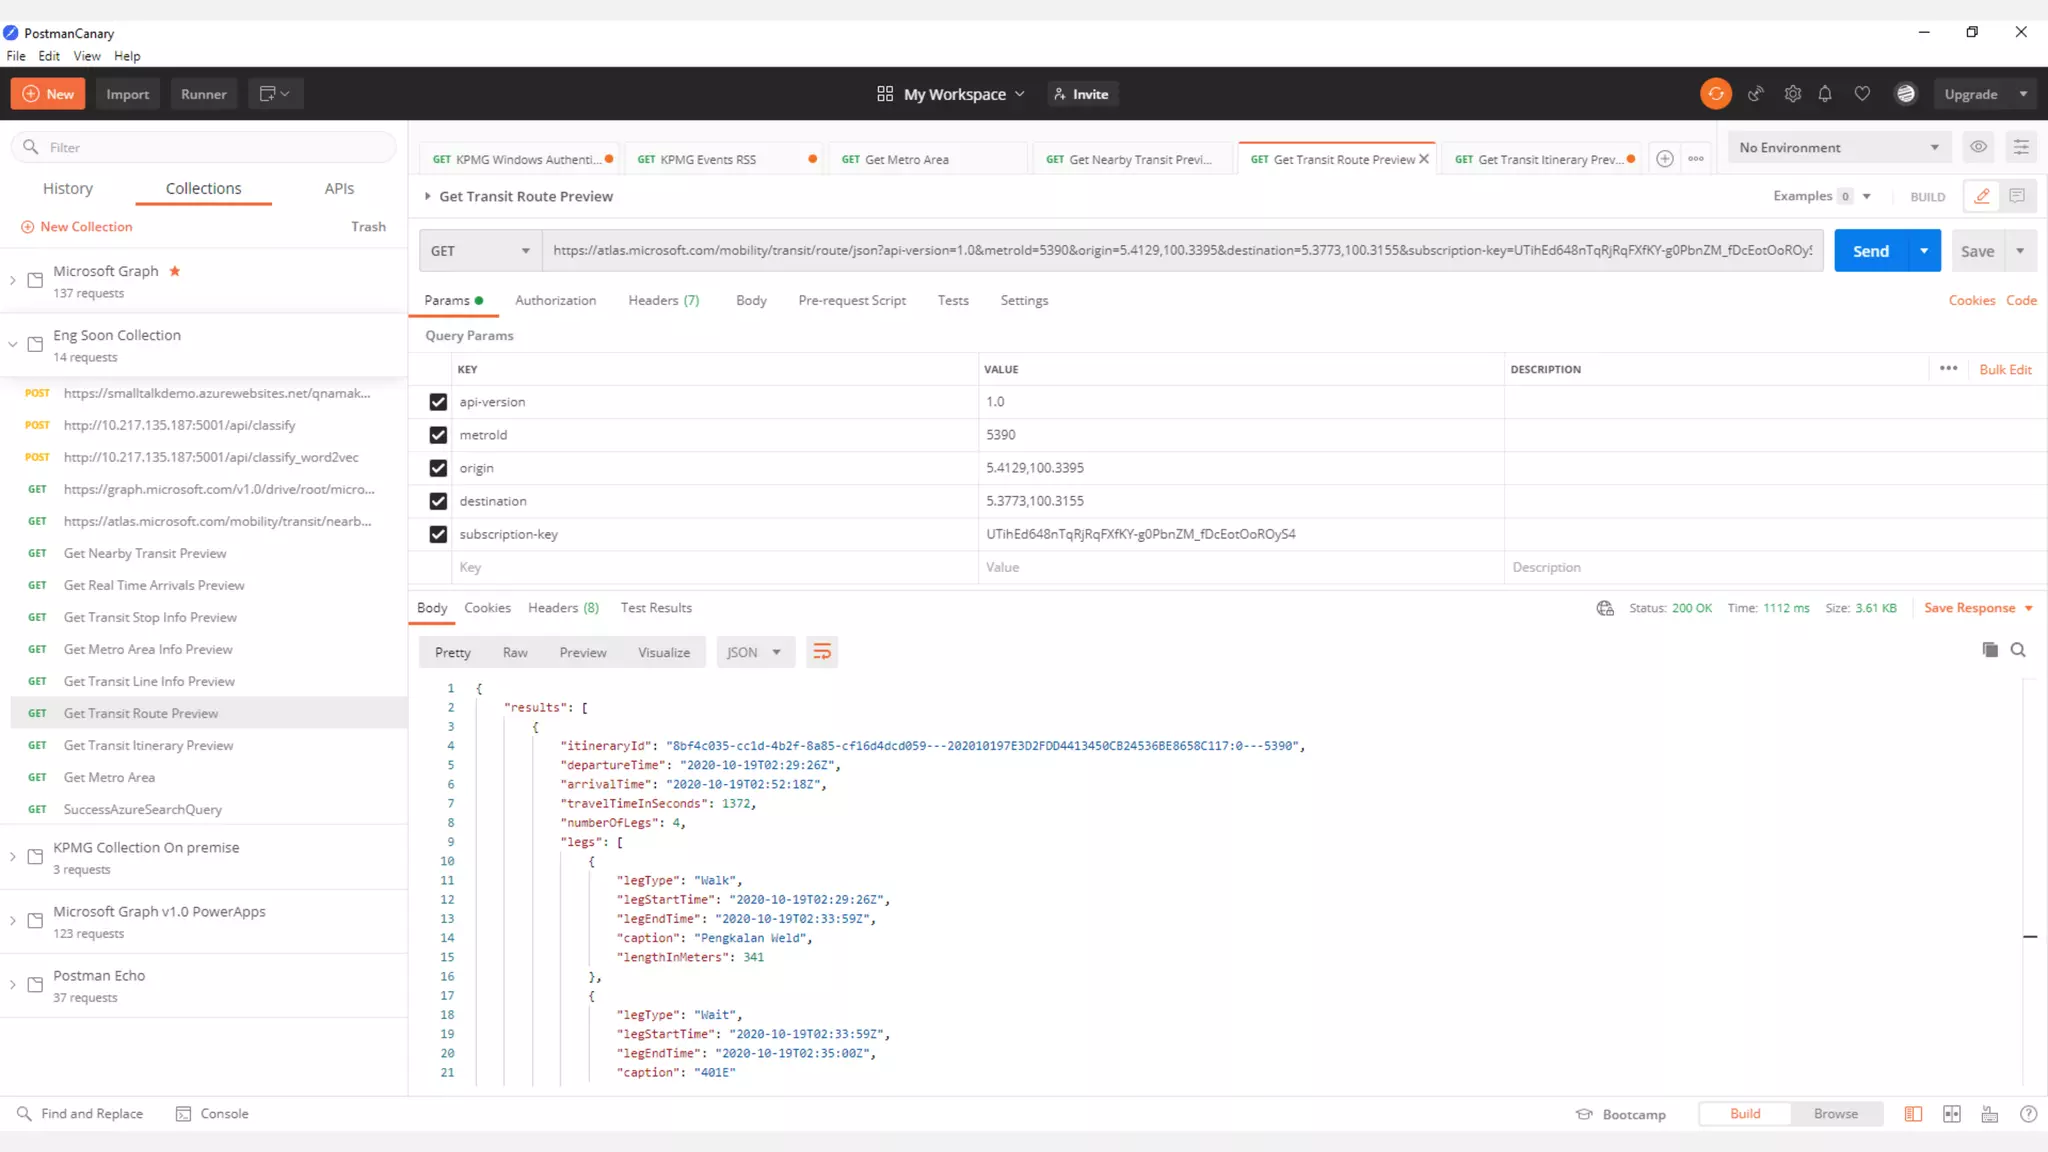The image size is (2048, 1152).
Task: Copy response body to clipboard
Action: click(1990, 650)
